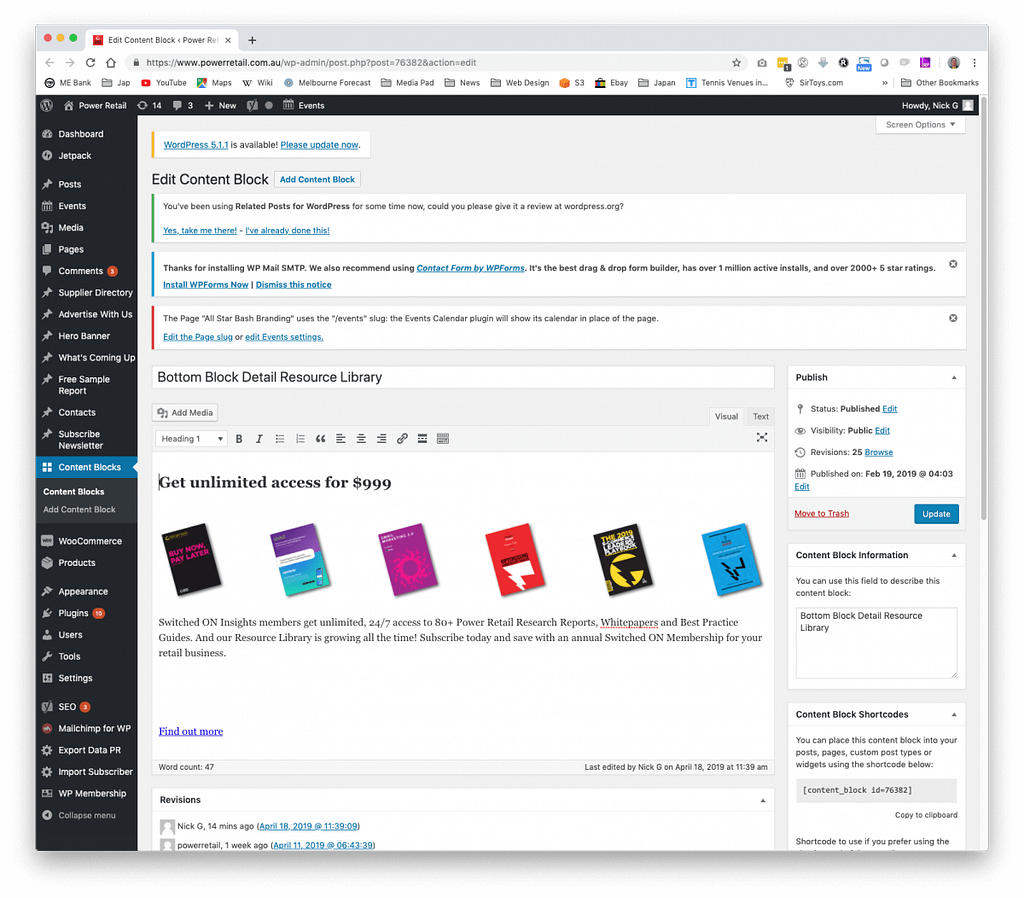Click the content block title field

coord(463,377)
